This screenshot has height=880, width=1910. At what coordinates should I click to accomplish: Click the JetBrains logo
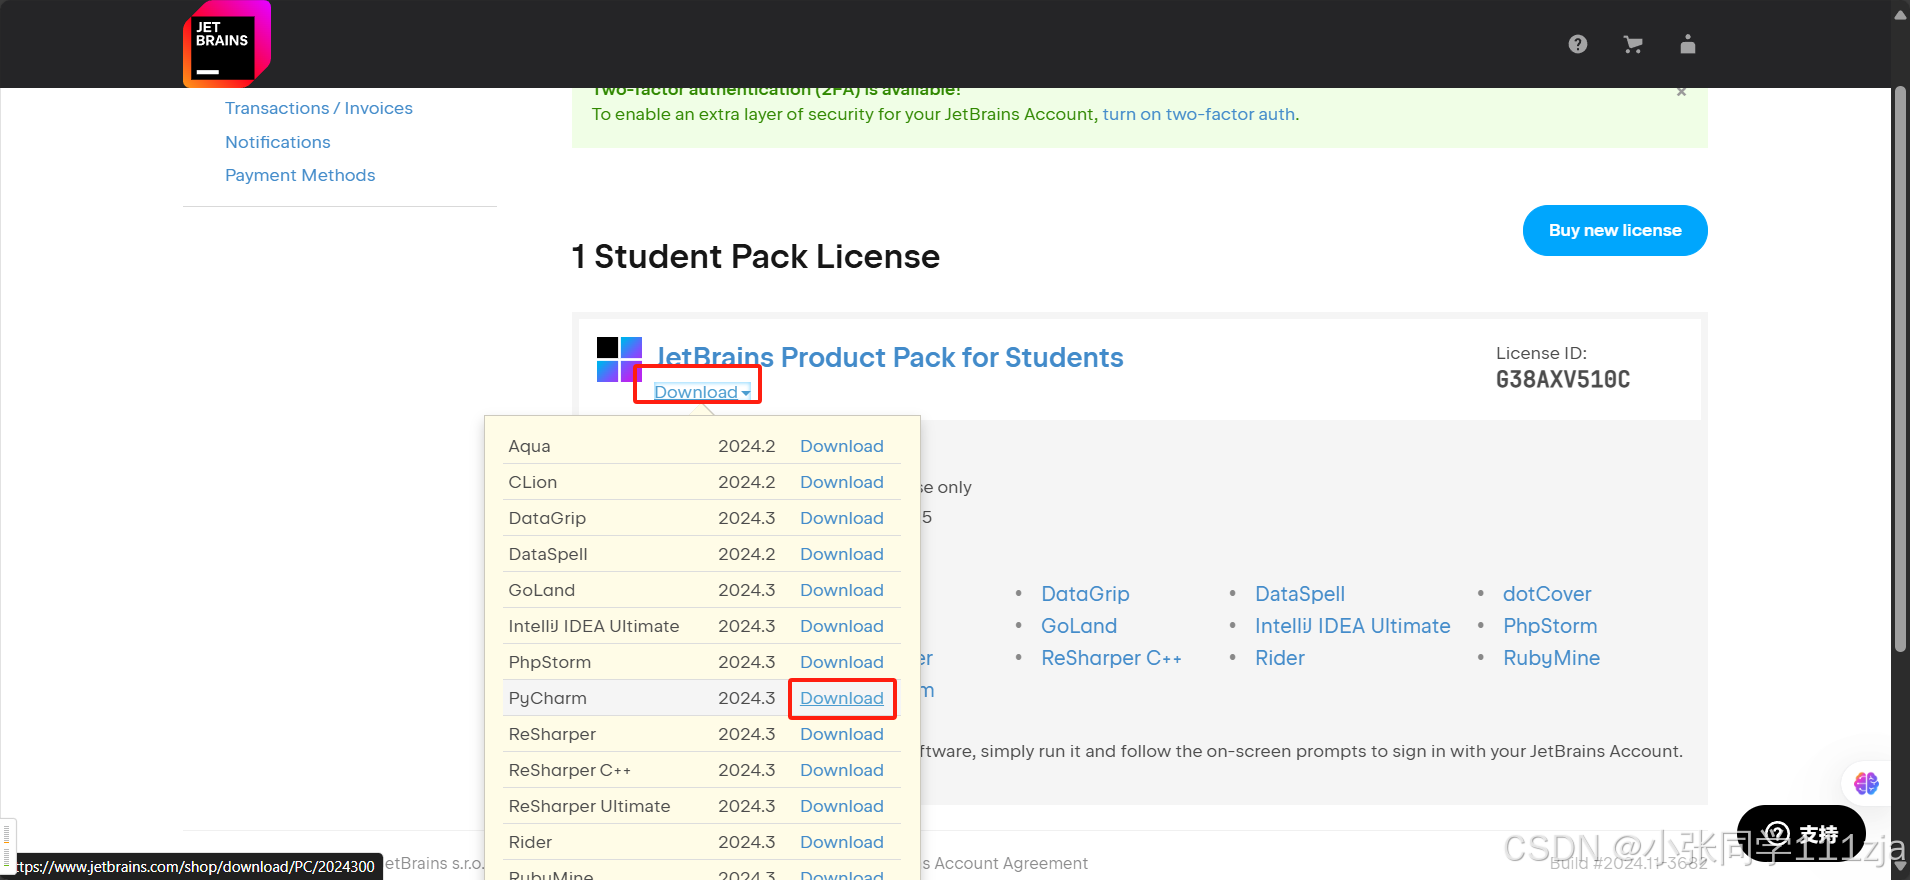tap(227, 44)
